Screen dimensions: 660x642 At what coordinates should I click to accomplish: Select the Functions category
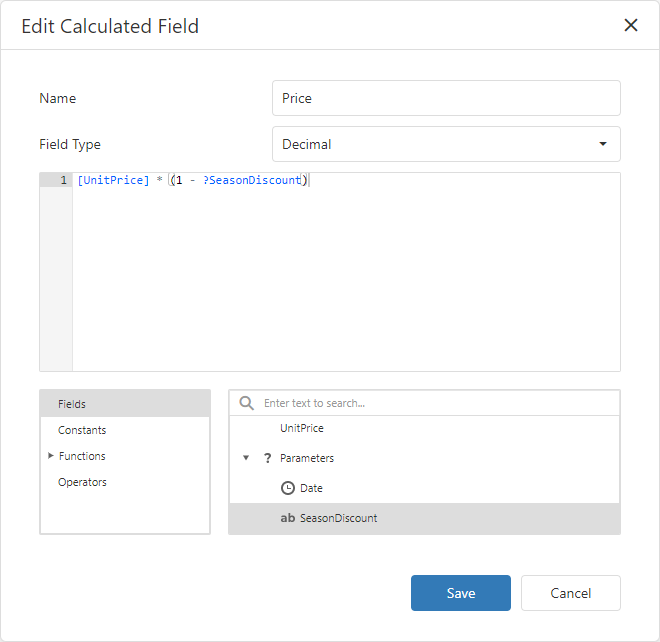pos(82,456)
